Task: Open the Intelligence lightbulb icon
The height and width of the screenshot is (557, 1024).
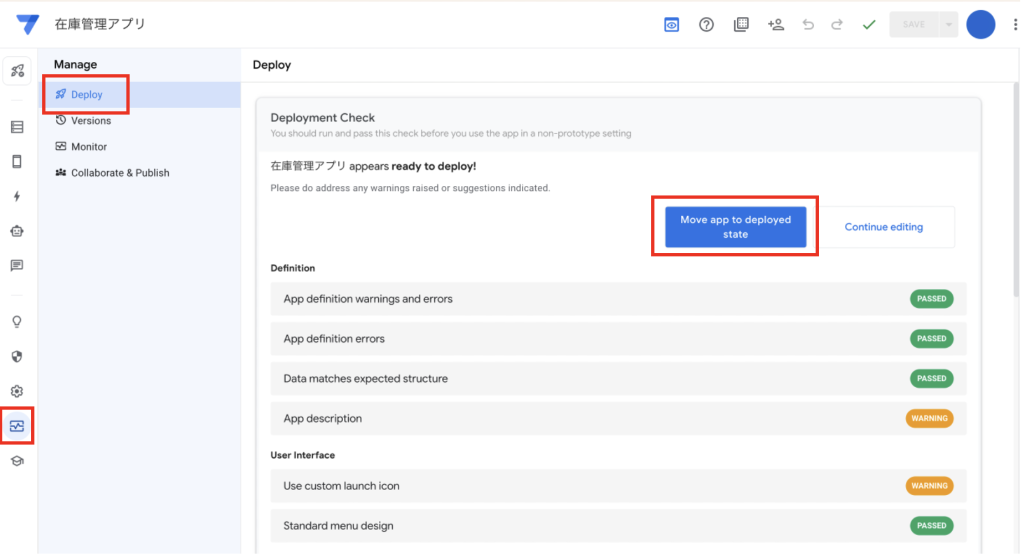Action: [17, 322]
